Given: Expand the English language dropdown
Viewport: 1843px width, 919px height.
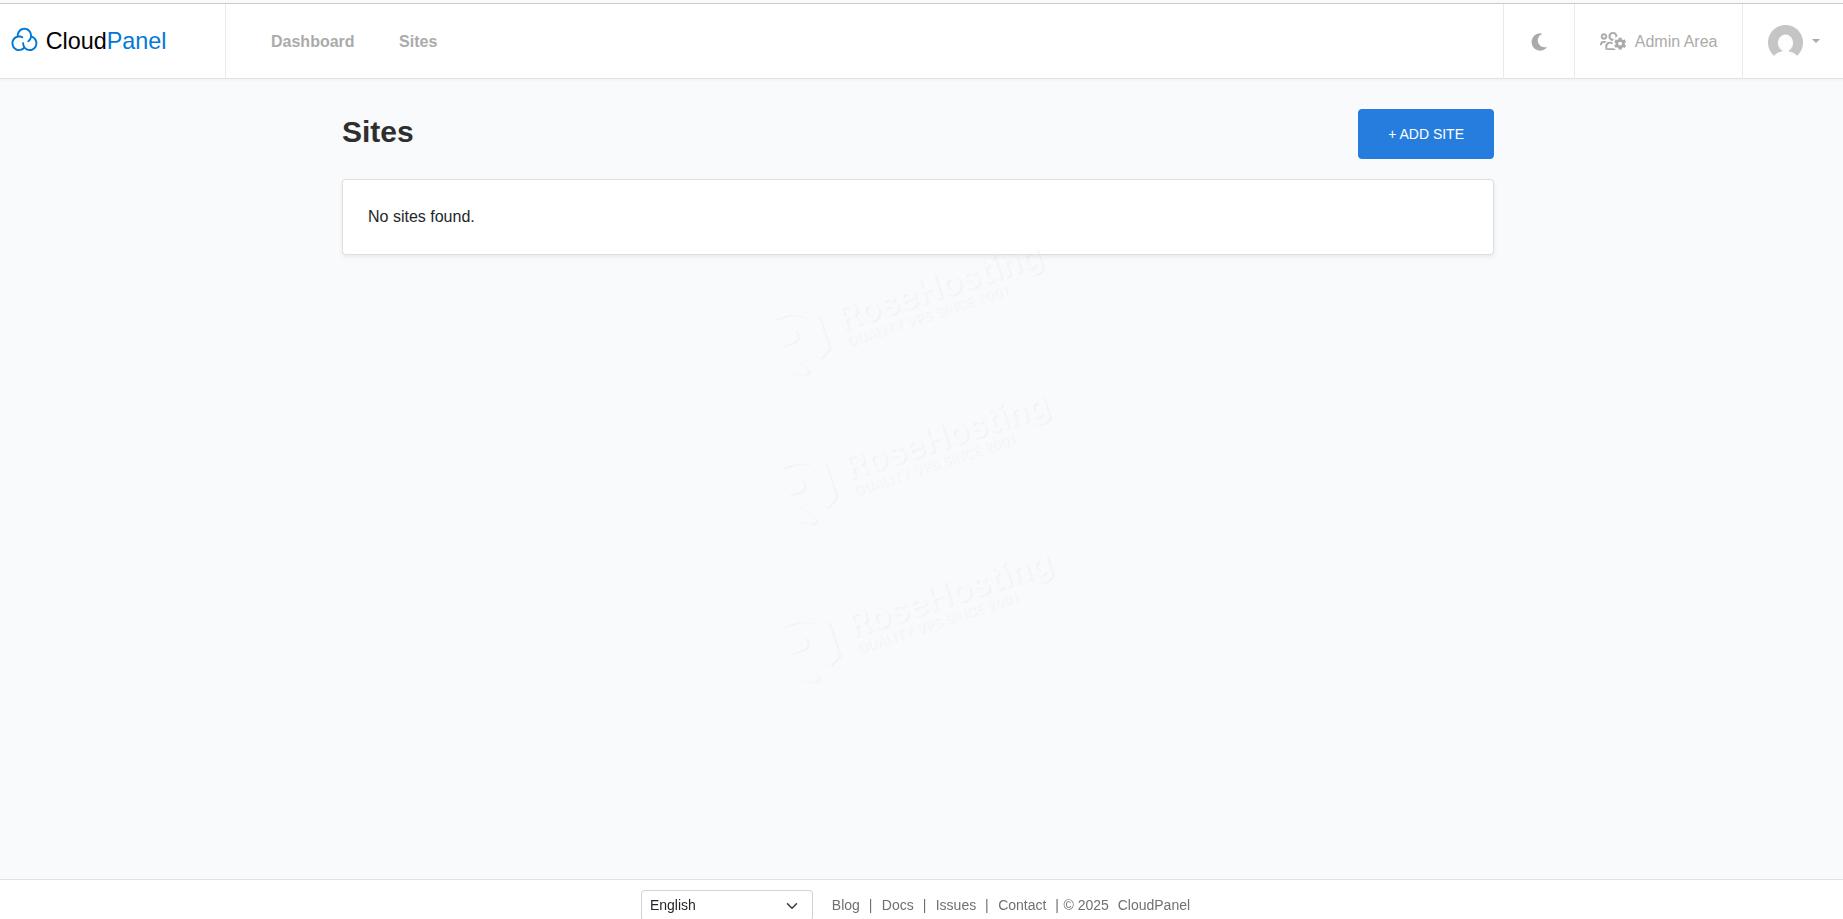Looking at the screenshot, I should [726, 905].
